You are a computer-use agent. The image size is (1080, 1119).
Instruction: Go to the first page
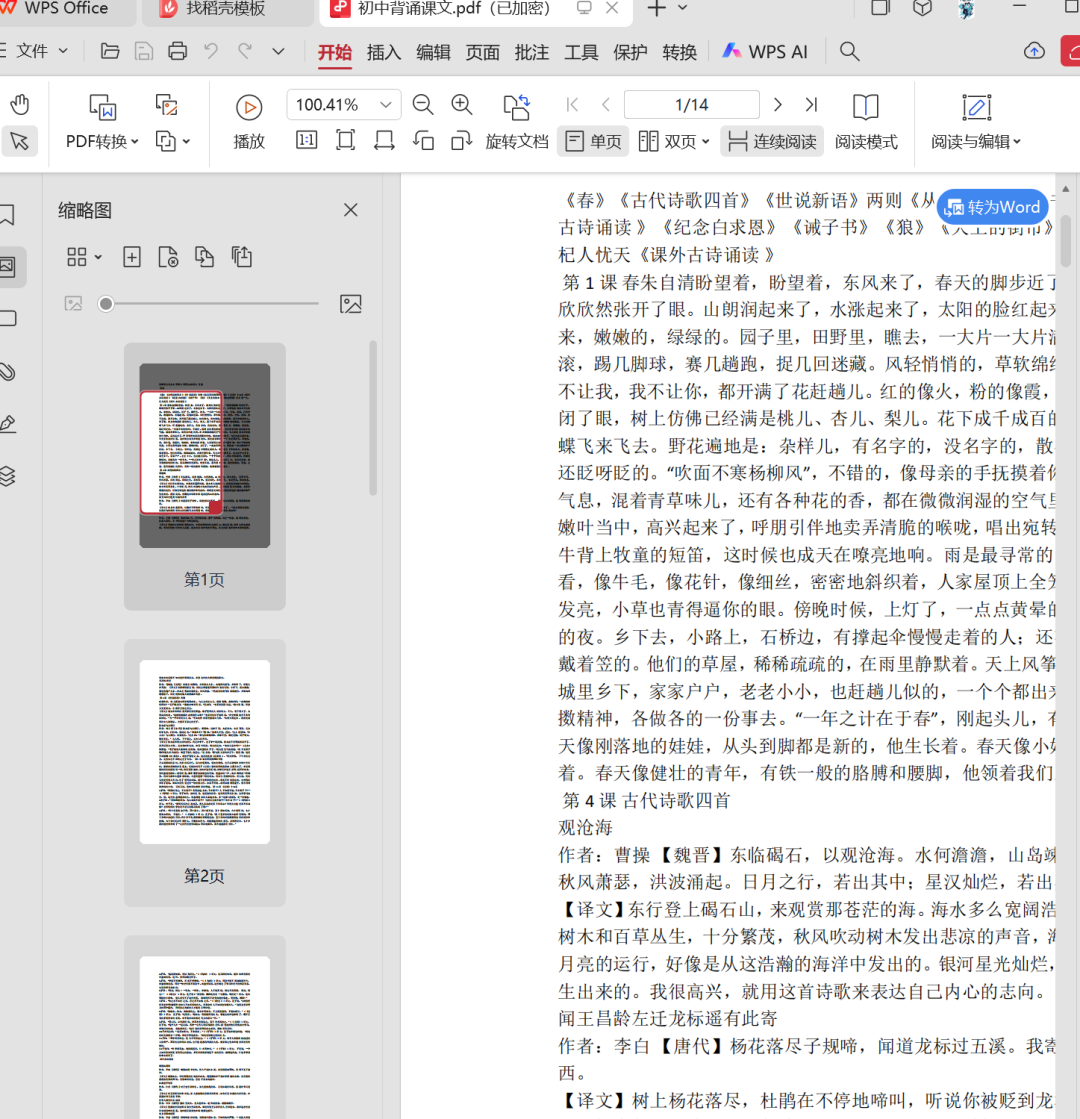coord(572,105)
